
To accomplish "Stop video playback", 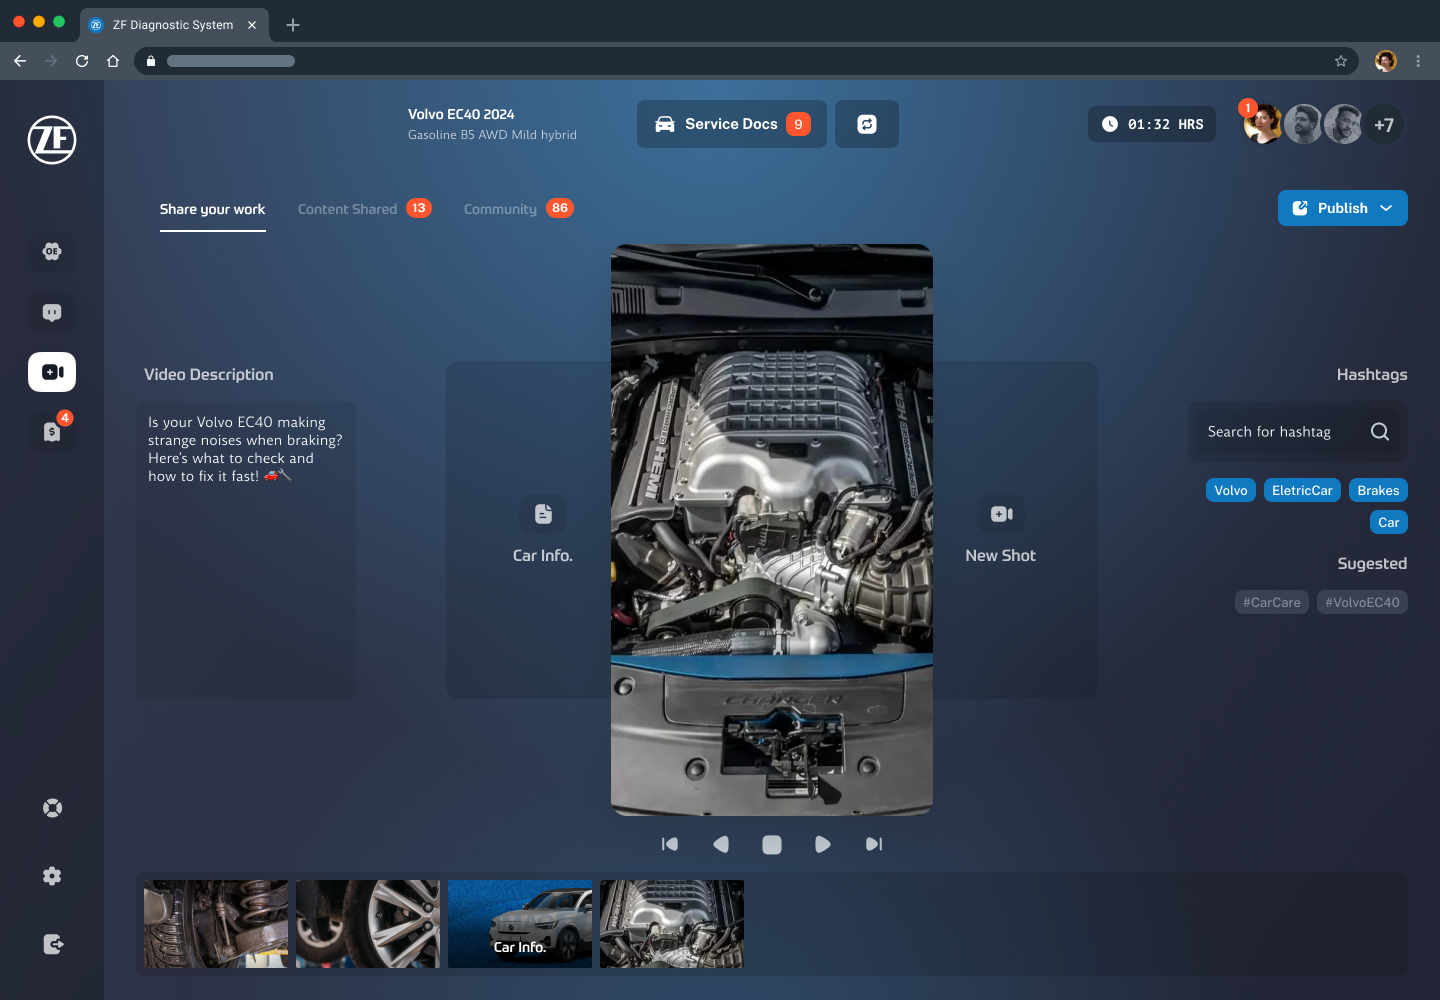I will click(x=772, y=844).
